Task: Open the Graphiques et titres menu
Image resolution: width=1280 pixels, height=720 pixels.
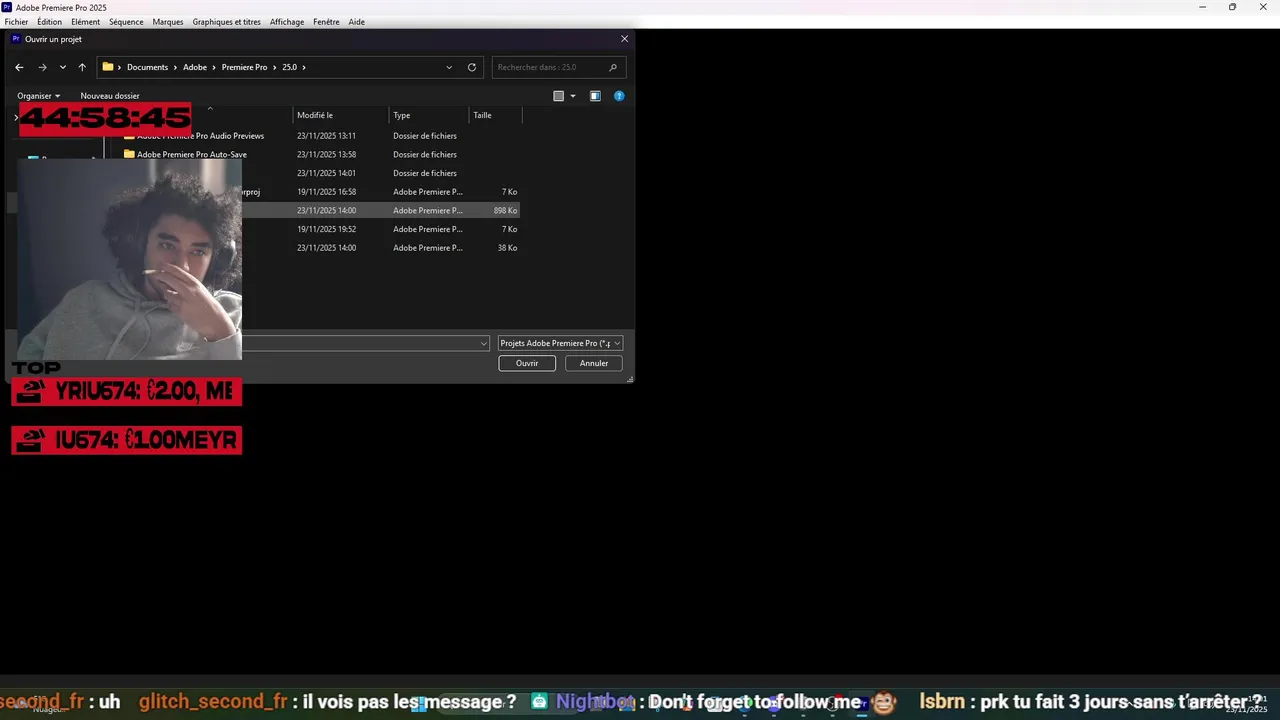Action: 227,22
